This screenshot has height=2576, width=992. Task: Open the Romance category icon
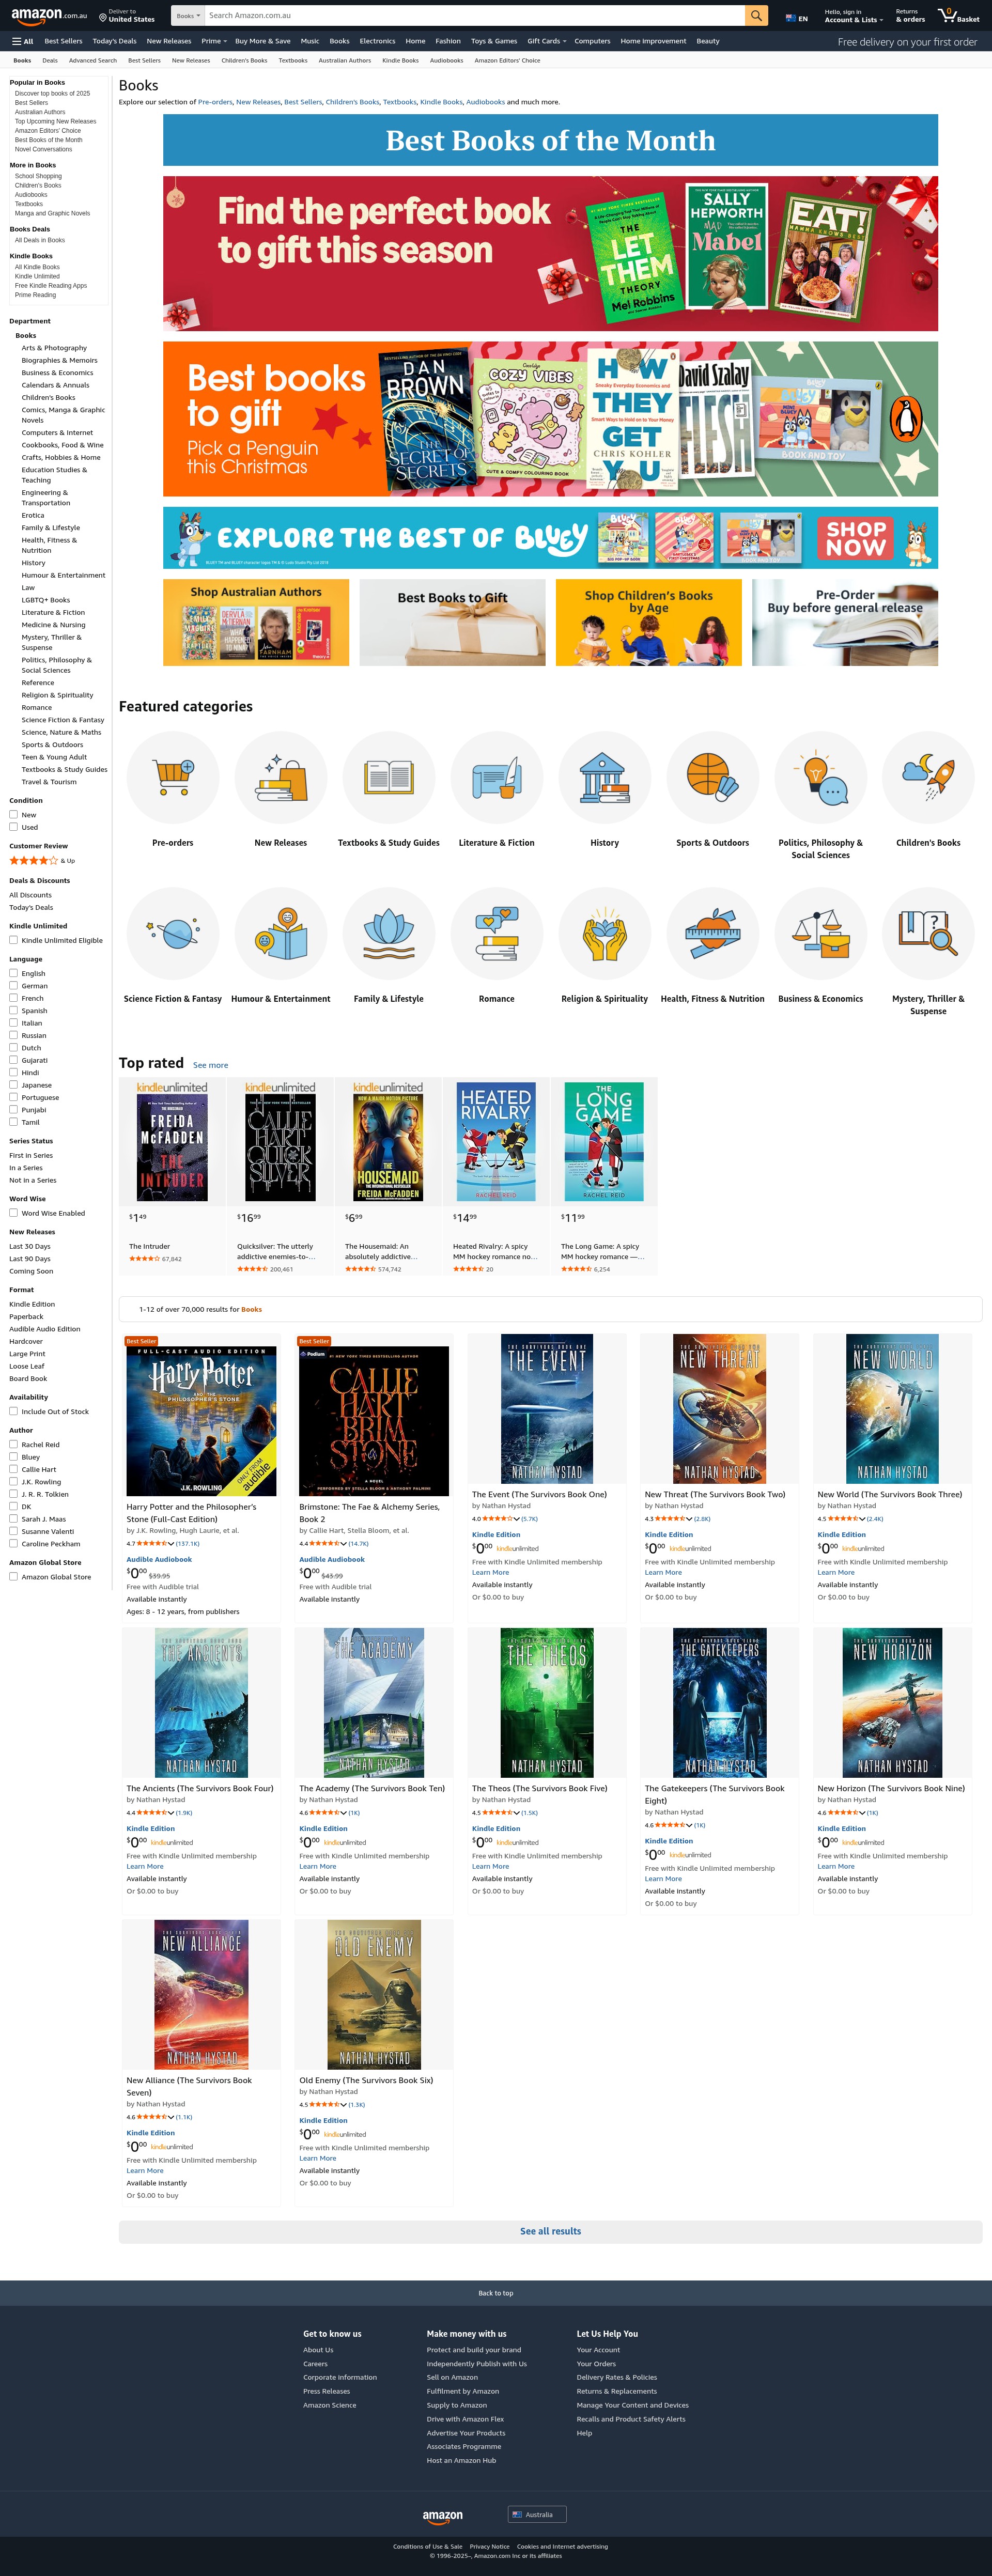497,933
